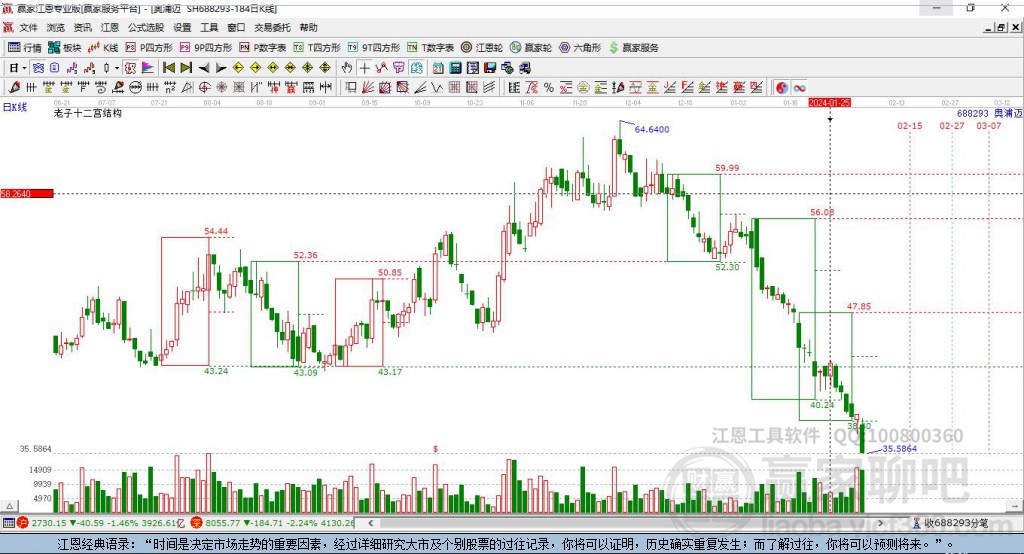The width and height of the screenshot is (1024, 554).
Task: Restore the inner chart window
Action: [1000, 27]
